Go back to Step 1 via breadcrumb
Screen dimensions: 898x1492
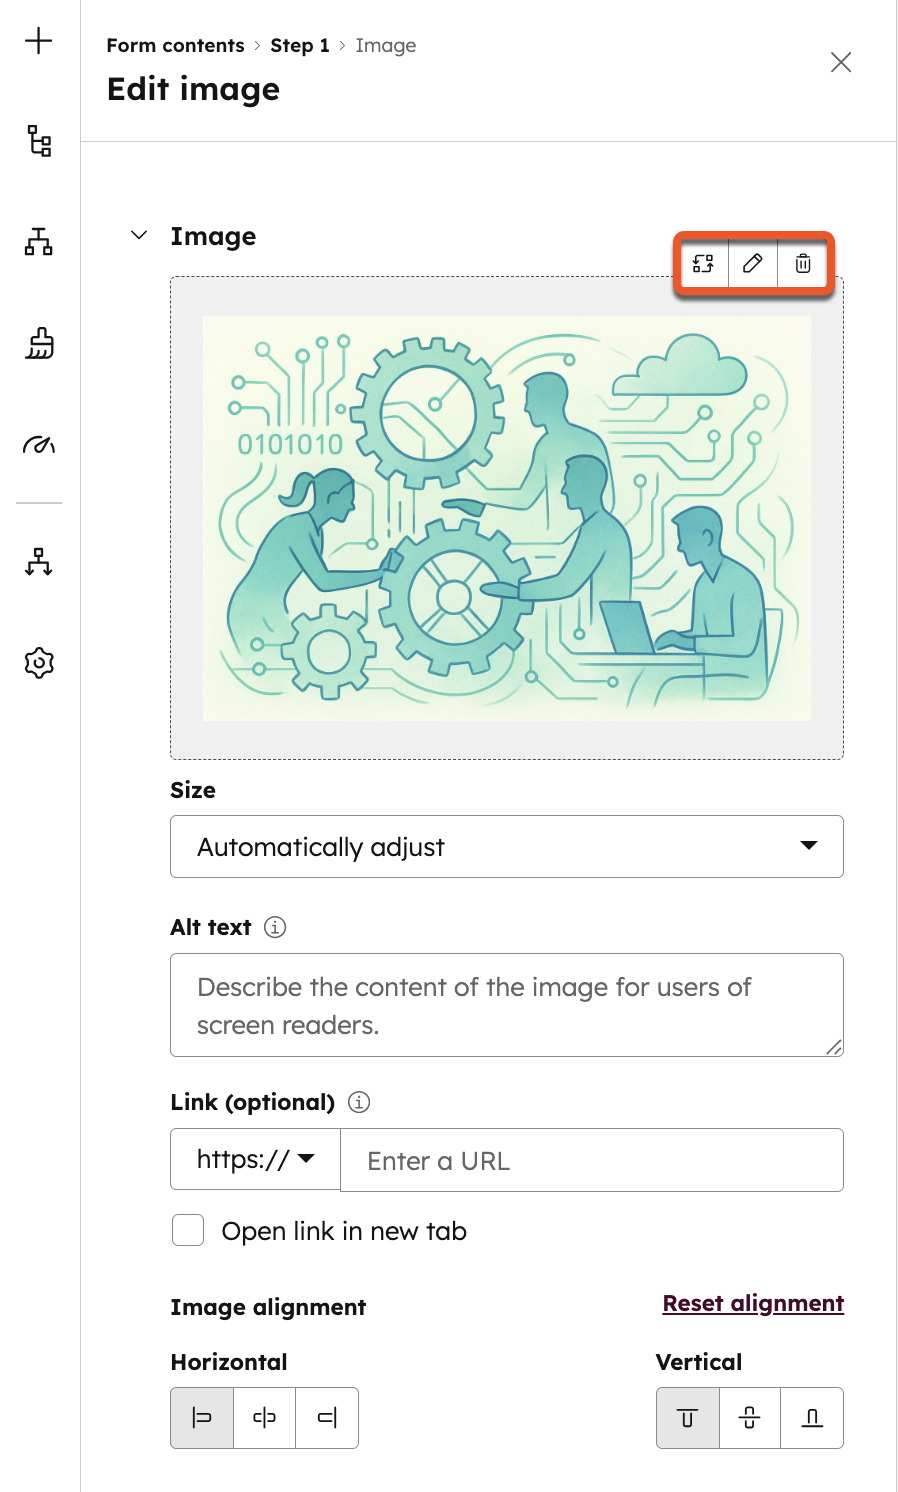300,45
